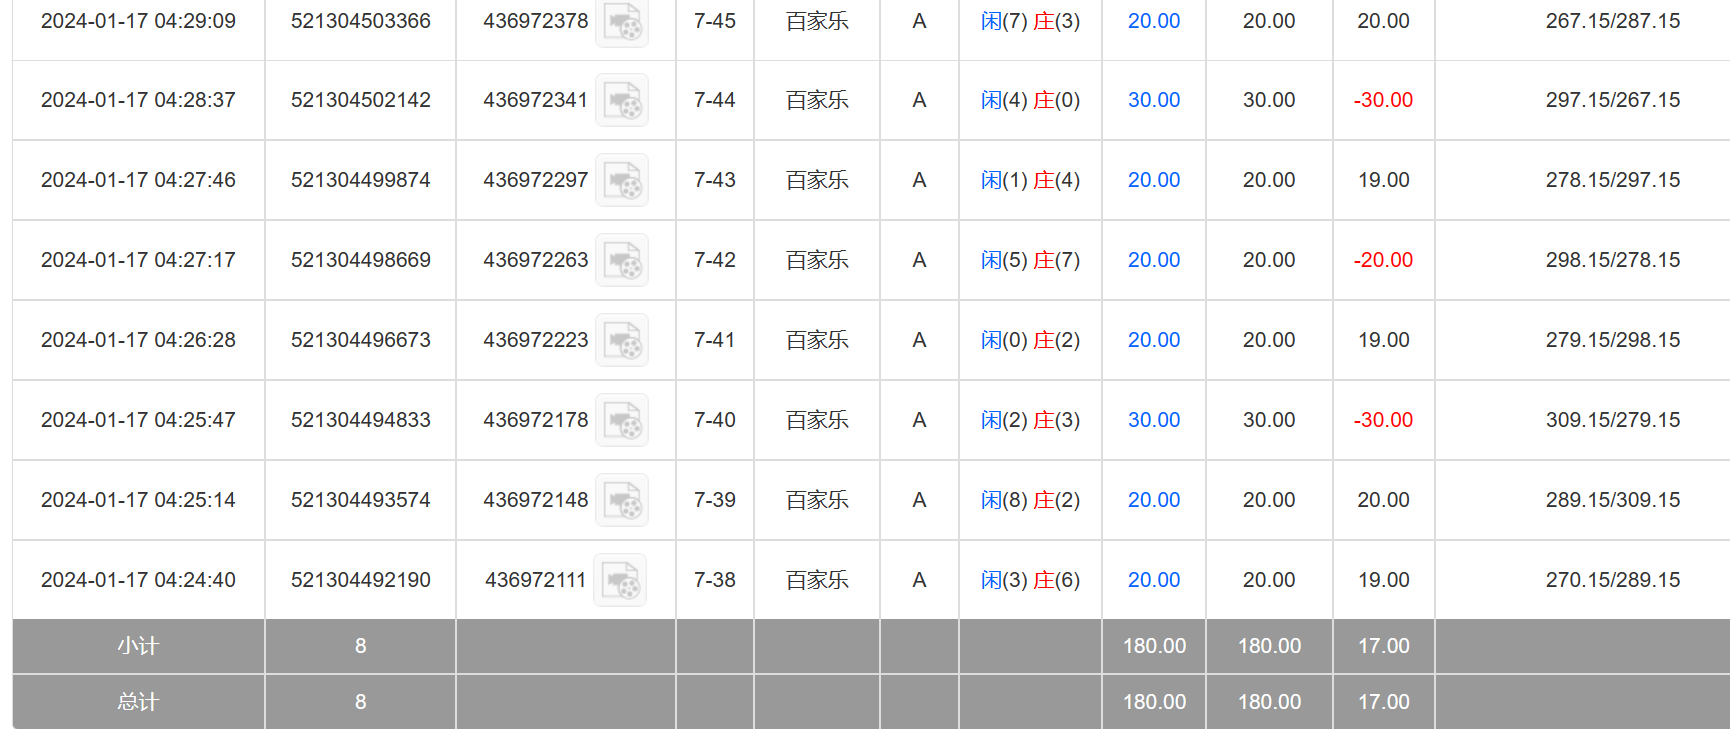Click blue bet amount 30.00 in row 7-40
The height and width of the screenshot is (729, 1730).
point(1153,420)
